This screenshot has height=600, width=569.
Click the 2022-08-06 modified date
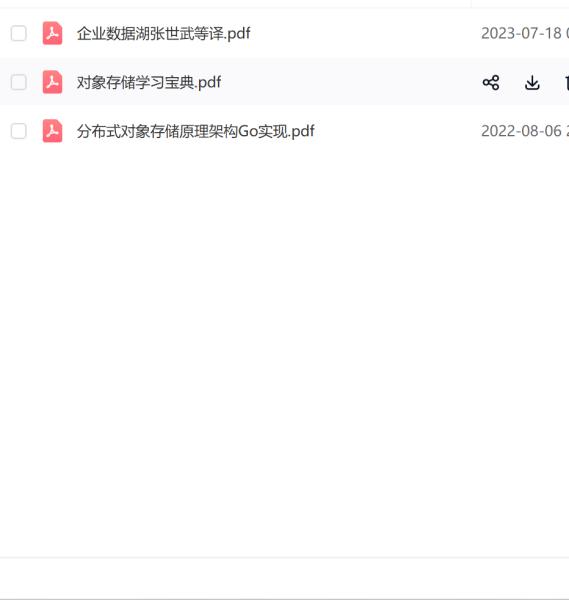click(521, 131)
